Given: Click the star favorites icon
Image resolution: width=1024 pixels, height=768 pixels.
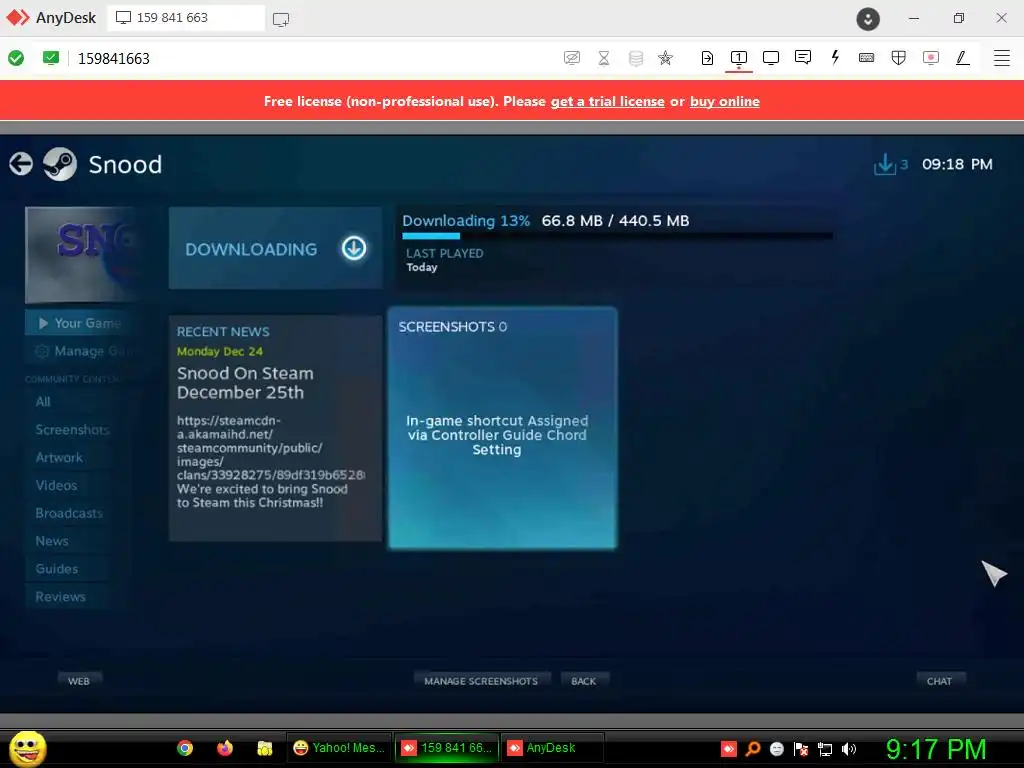Looking at the screenshot, I should tap(665, 58).
